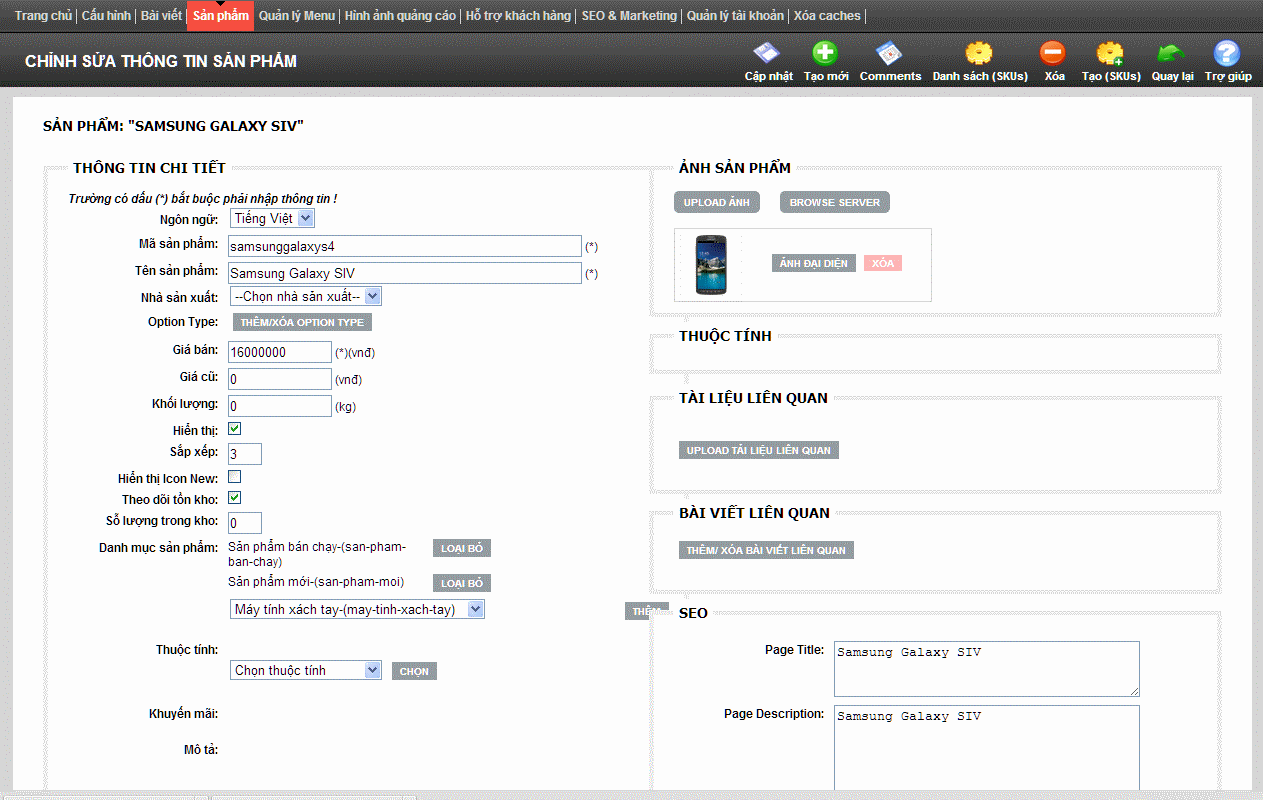The width and height of the screenshot is (1263, 800).
Task: Open Quản lý tài khoản menu
Action: pos(735,16)
